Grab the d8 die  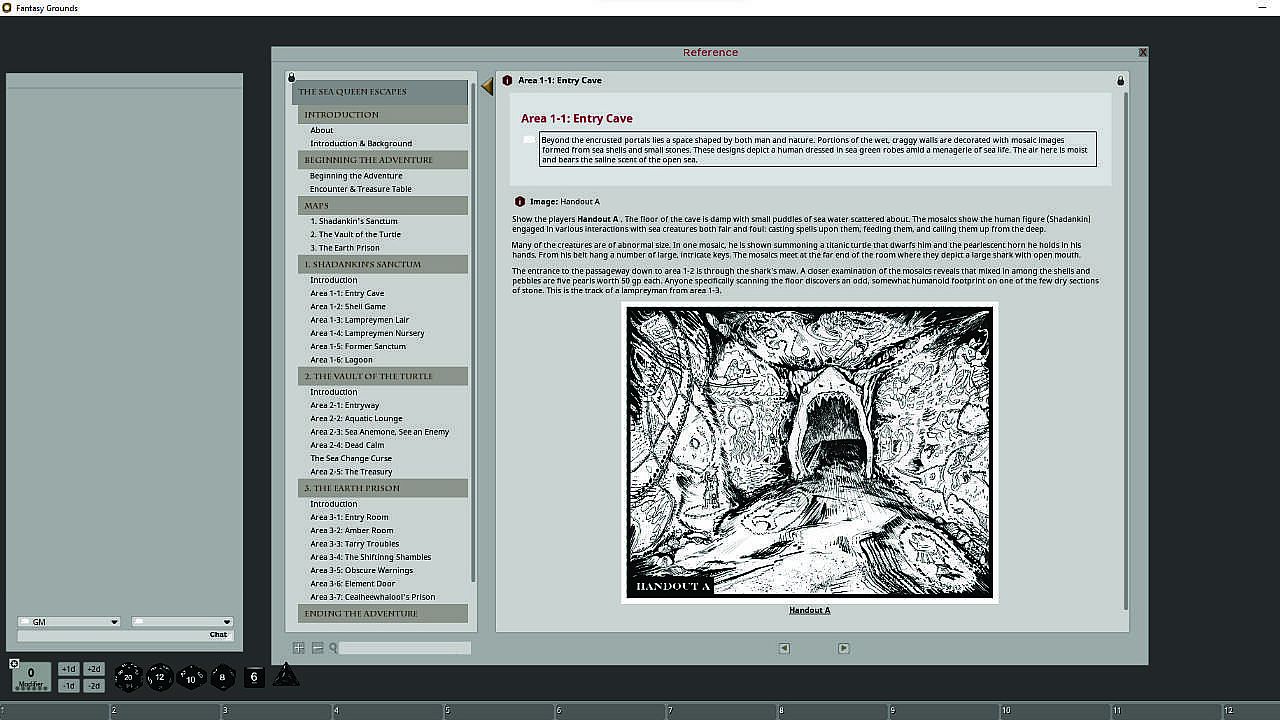coord(222,677)
